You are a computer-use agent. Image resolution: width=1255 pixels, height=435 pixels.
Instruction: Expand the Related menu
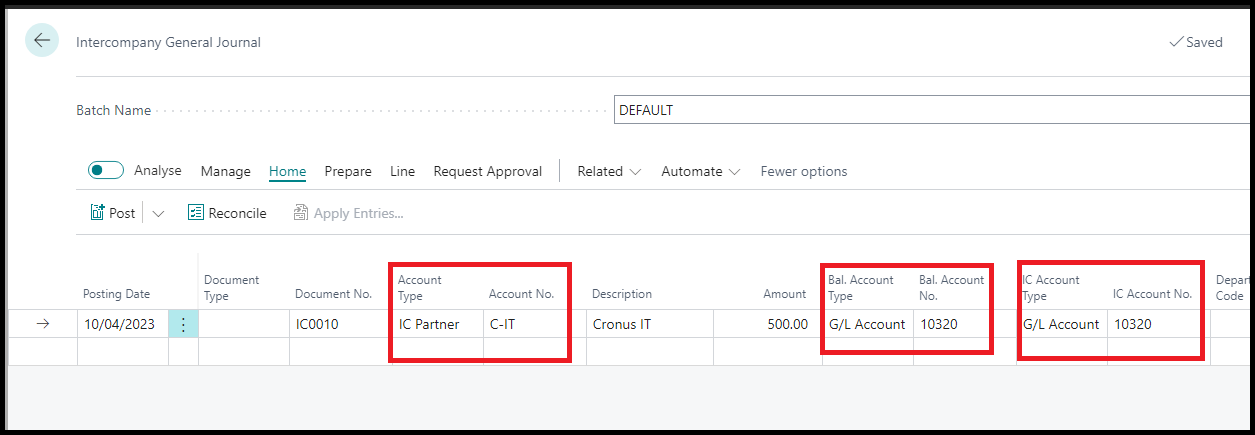608,171
